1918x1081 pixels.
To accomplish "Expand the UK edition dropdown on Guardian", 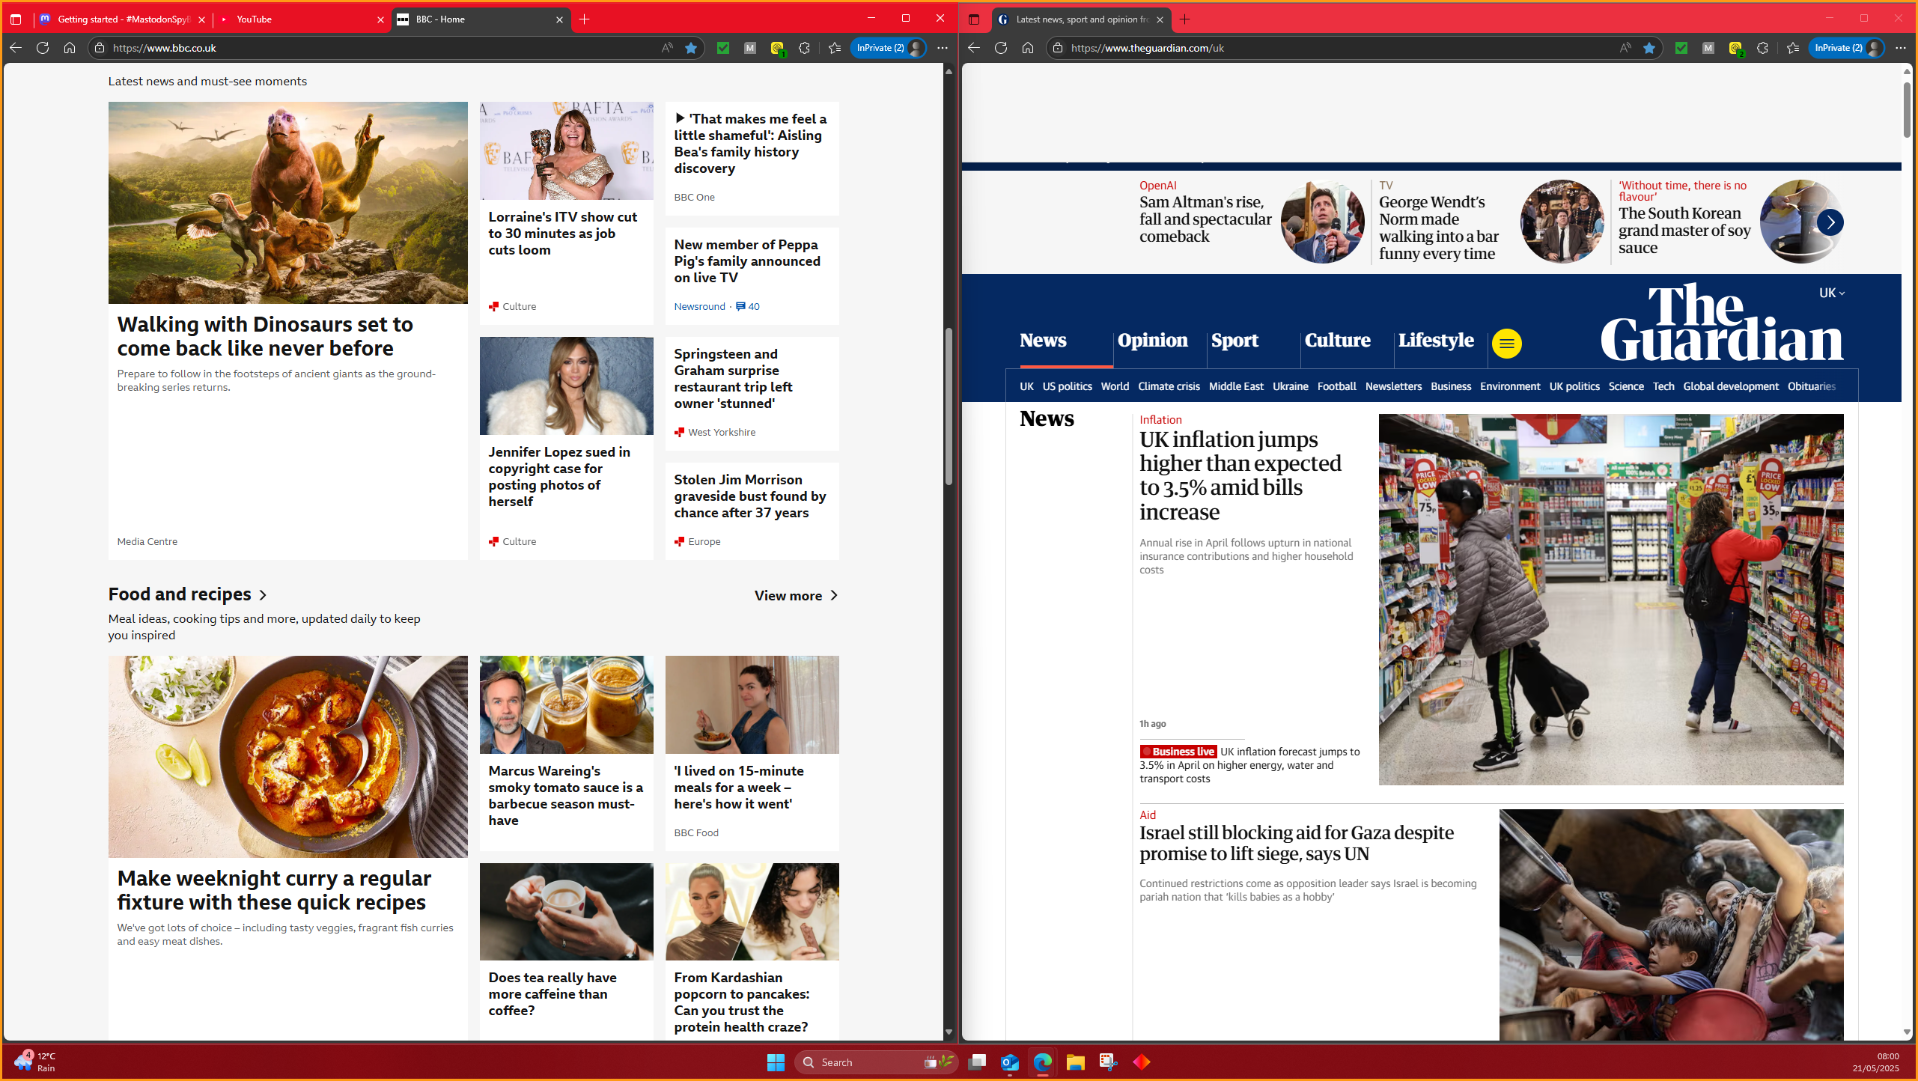I will point(1832,293).
